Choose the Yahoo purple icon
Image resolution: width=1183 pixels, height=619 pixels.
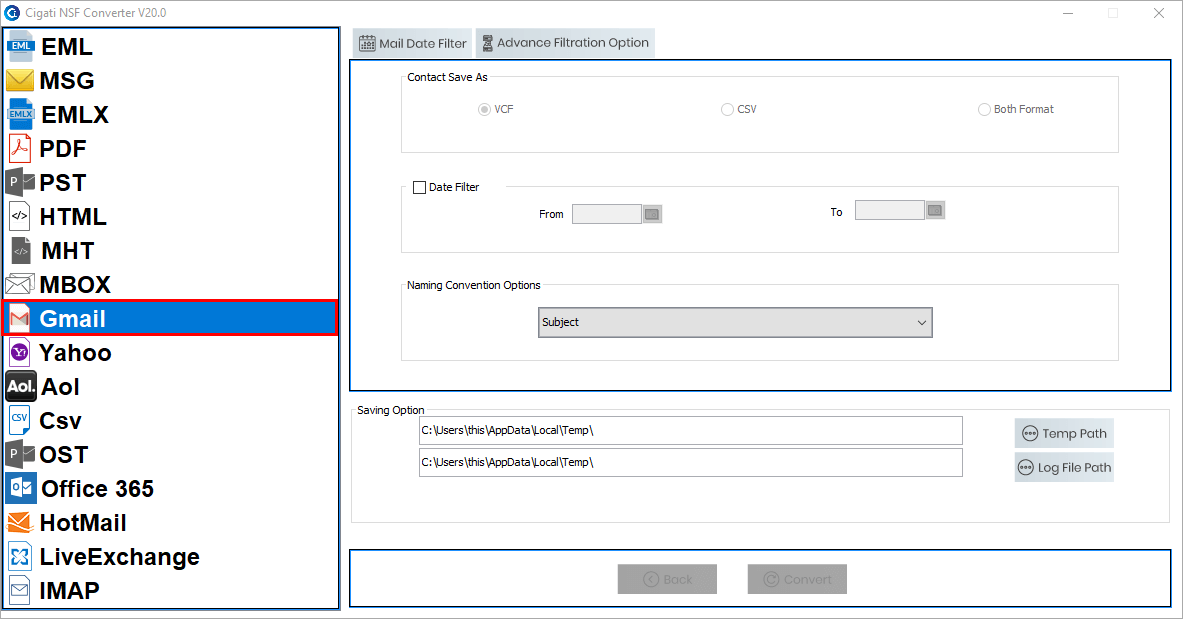[20, 353]
